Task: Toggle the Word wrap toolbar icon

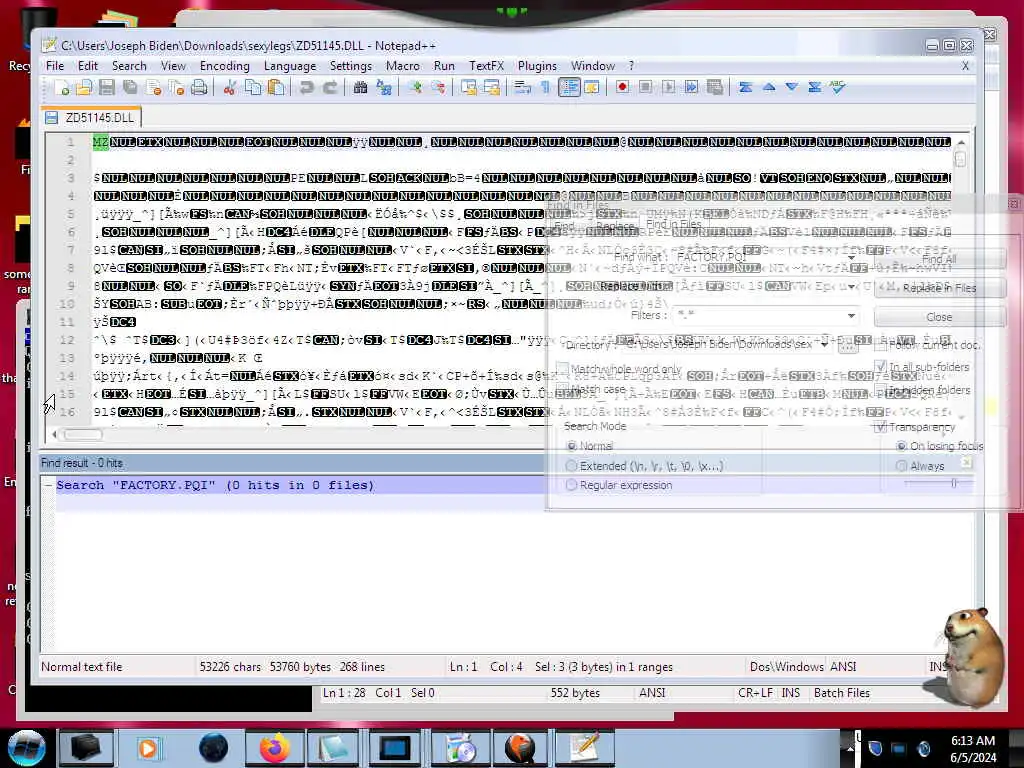Action: tap(522, 88)
